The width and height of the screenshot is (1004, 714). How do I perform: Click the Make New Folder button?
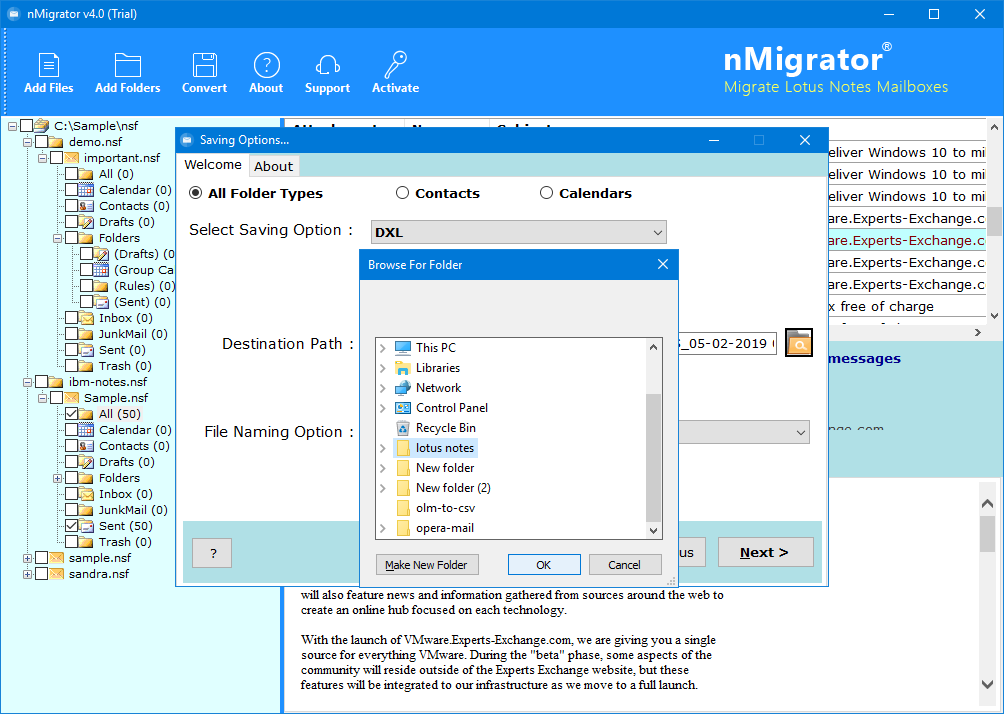pyautogui.click(x=427, y=565)
